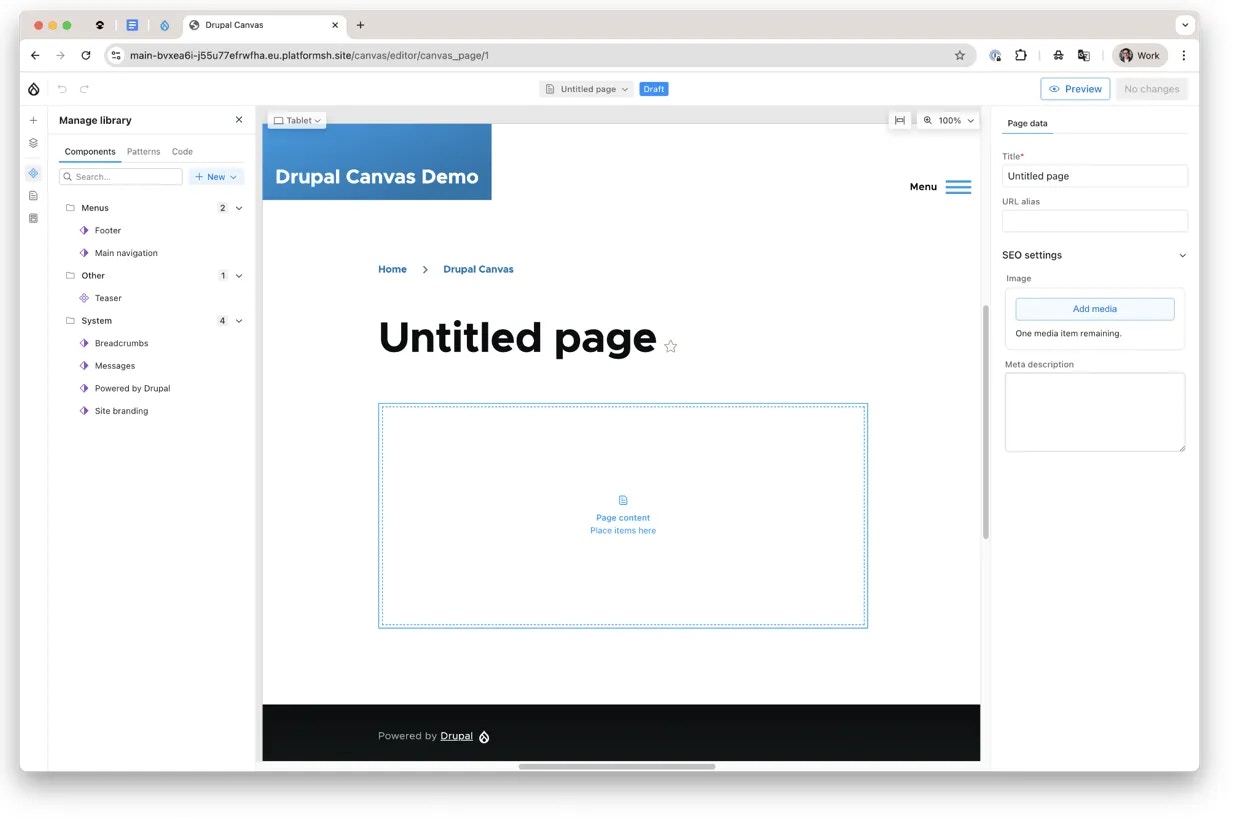Click the translate extension icon

(x=1083, y=56)
